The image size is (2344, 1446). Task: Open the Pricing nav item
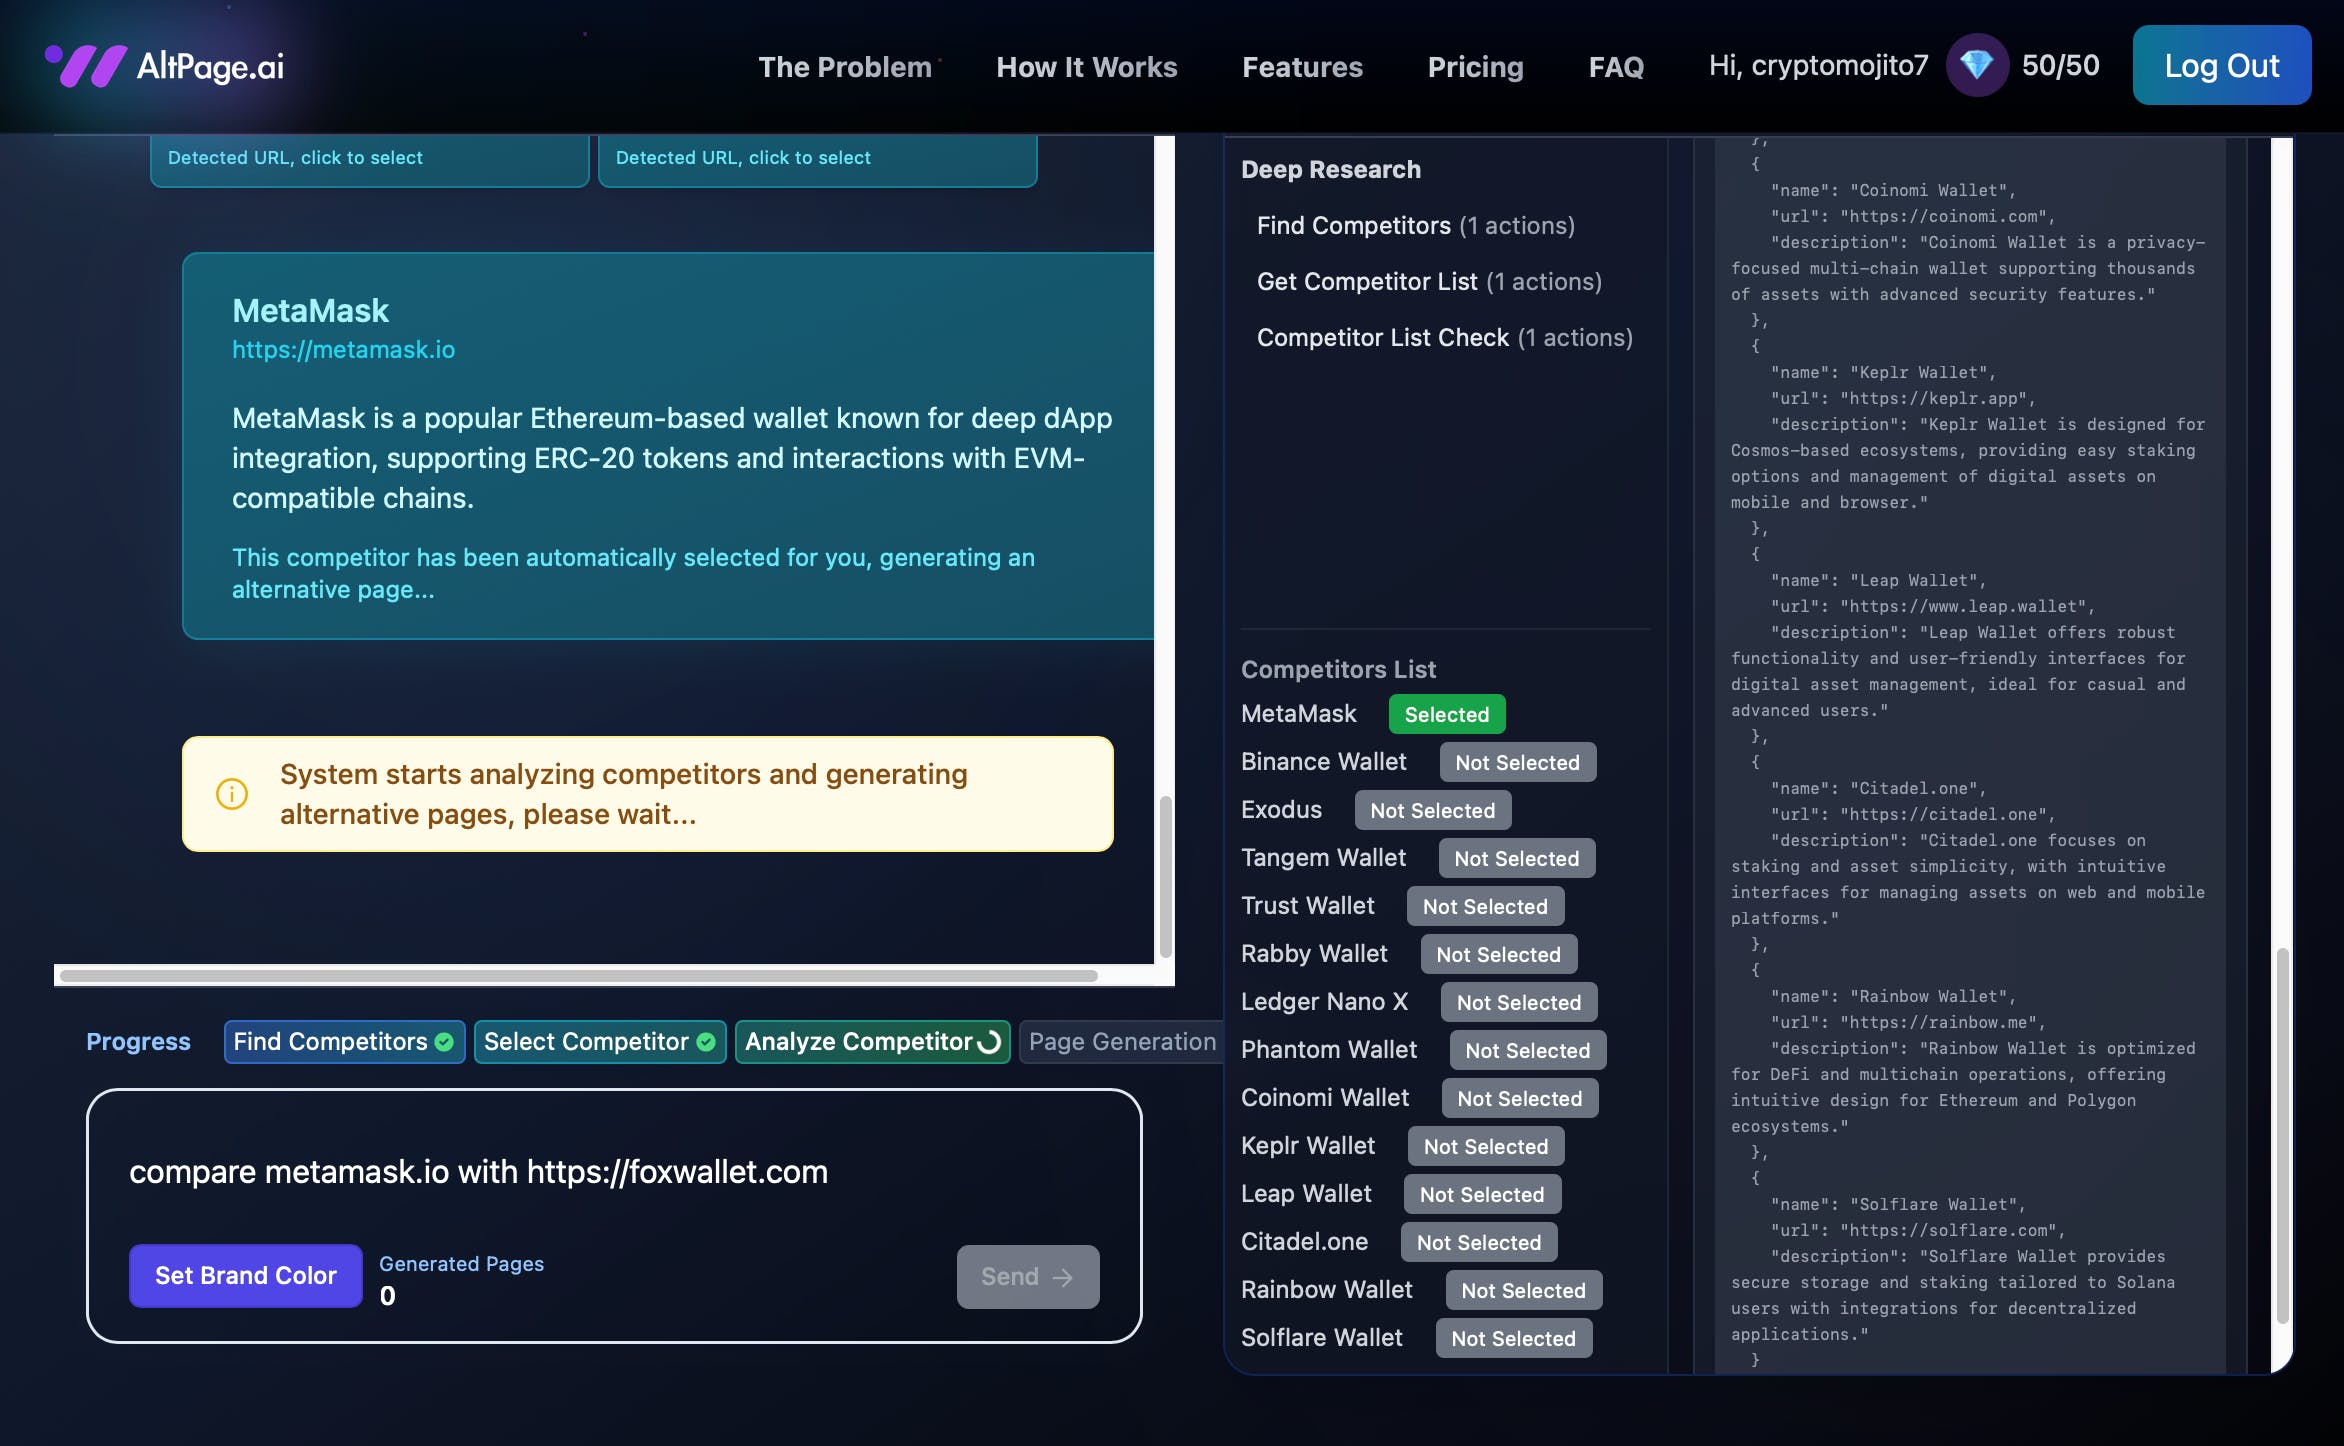coord(1475,67)
